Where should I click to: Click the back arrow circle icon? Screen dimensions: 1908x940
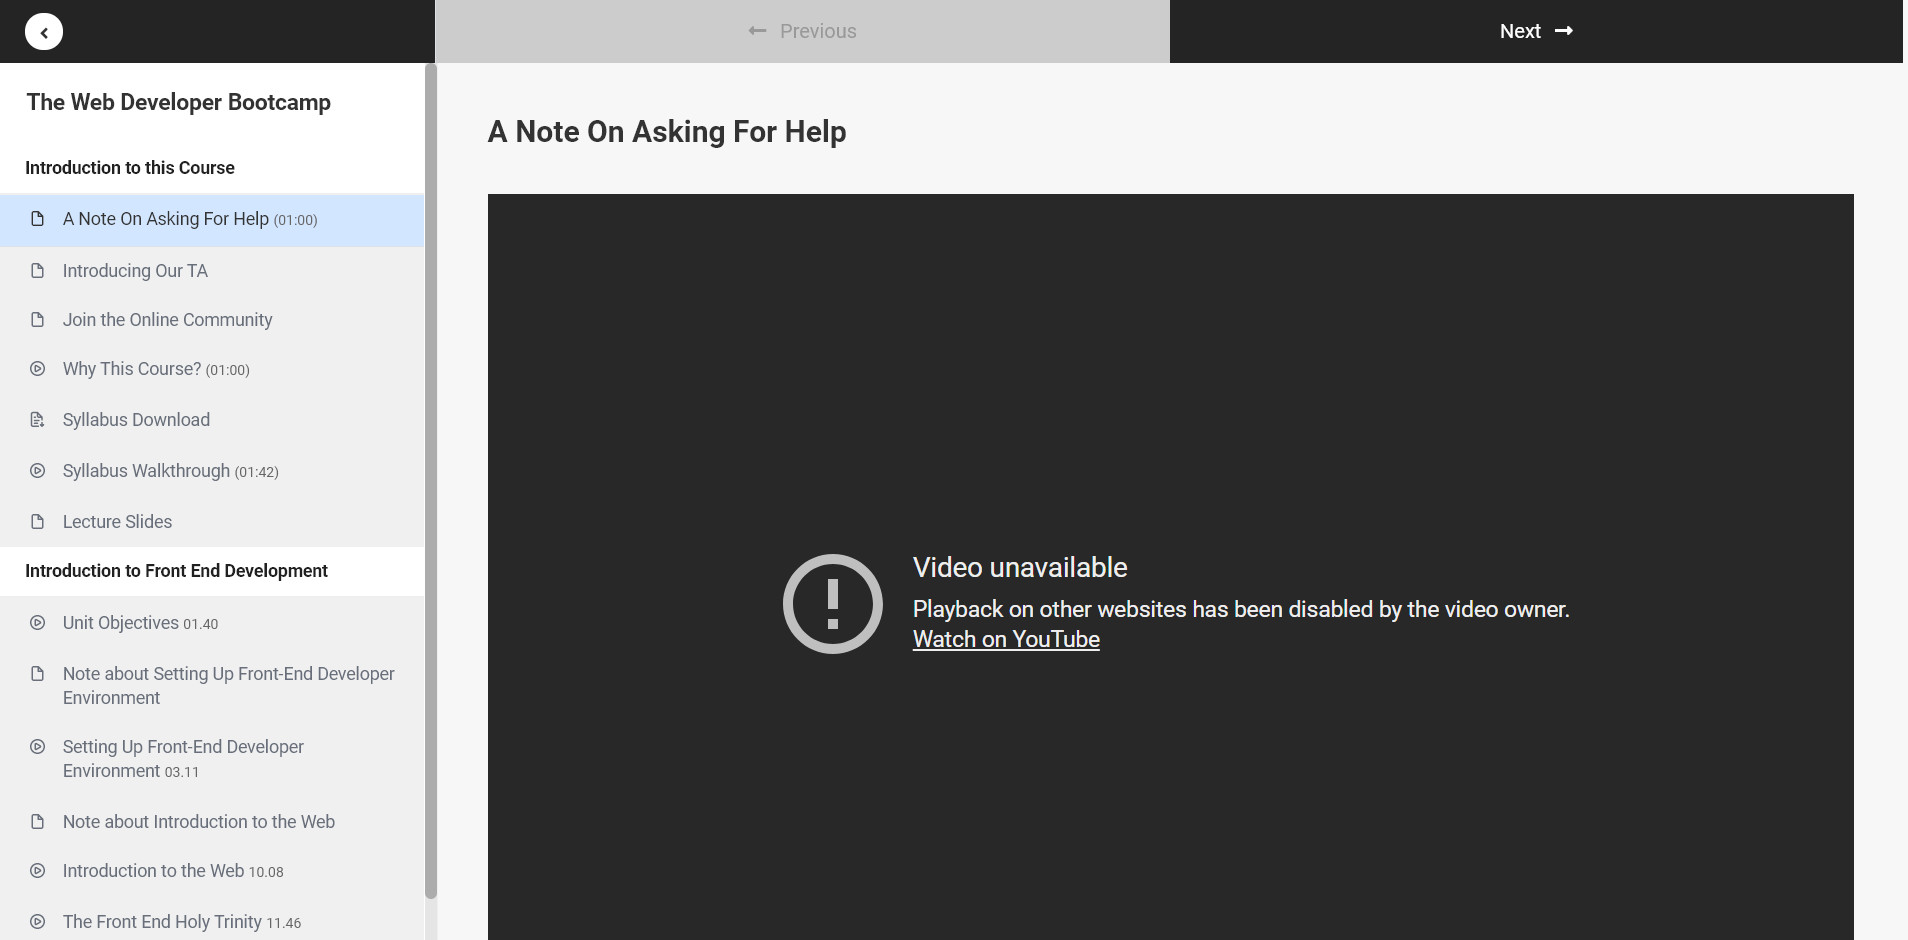(x=44, y=32)
